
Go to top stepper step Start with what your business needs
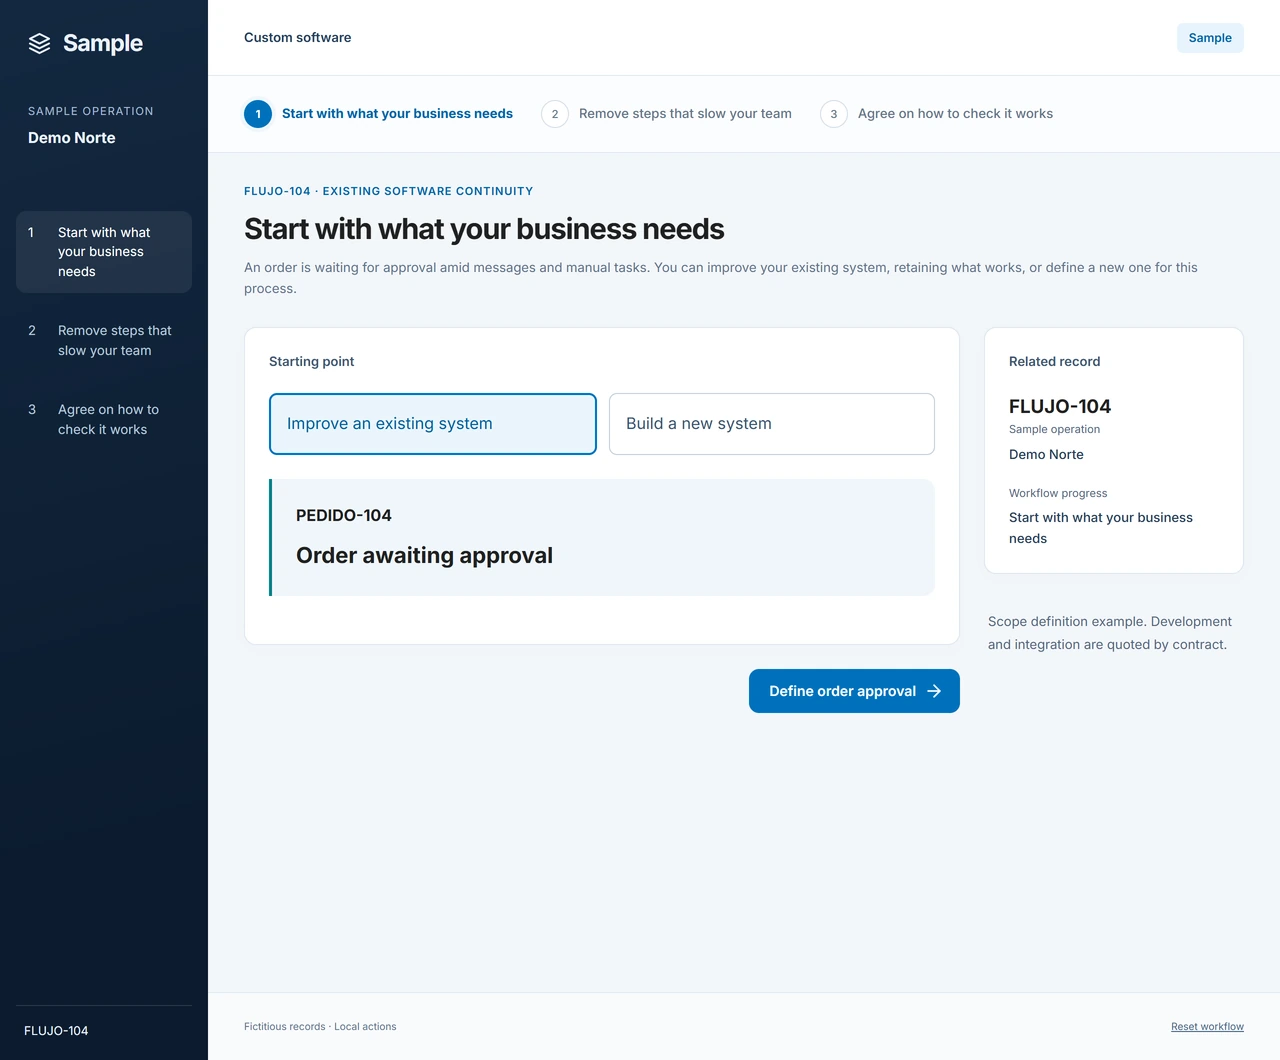378,114
